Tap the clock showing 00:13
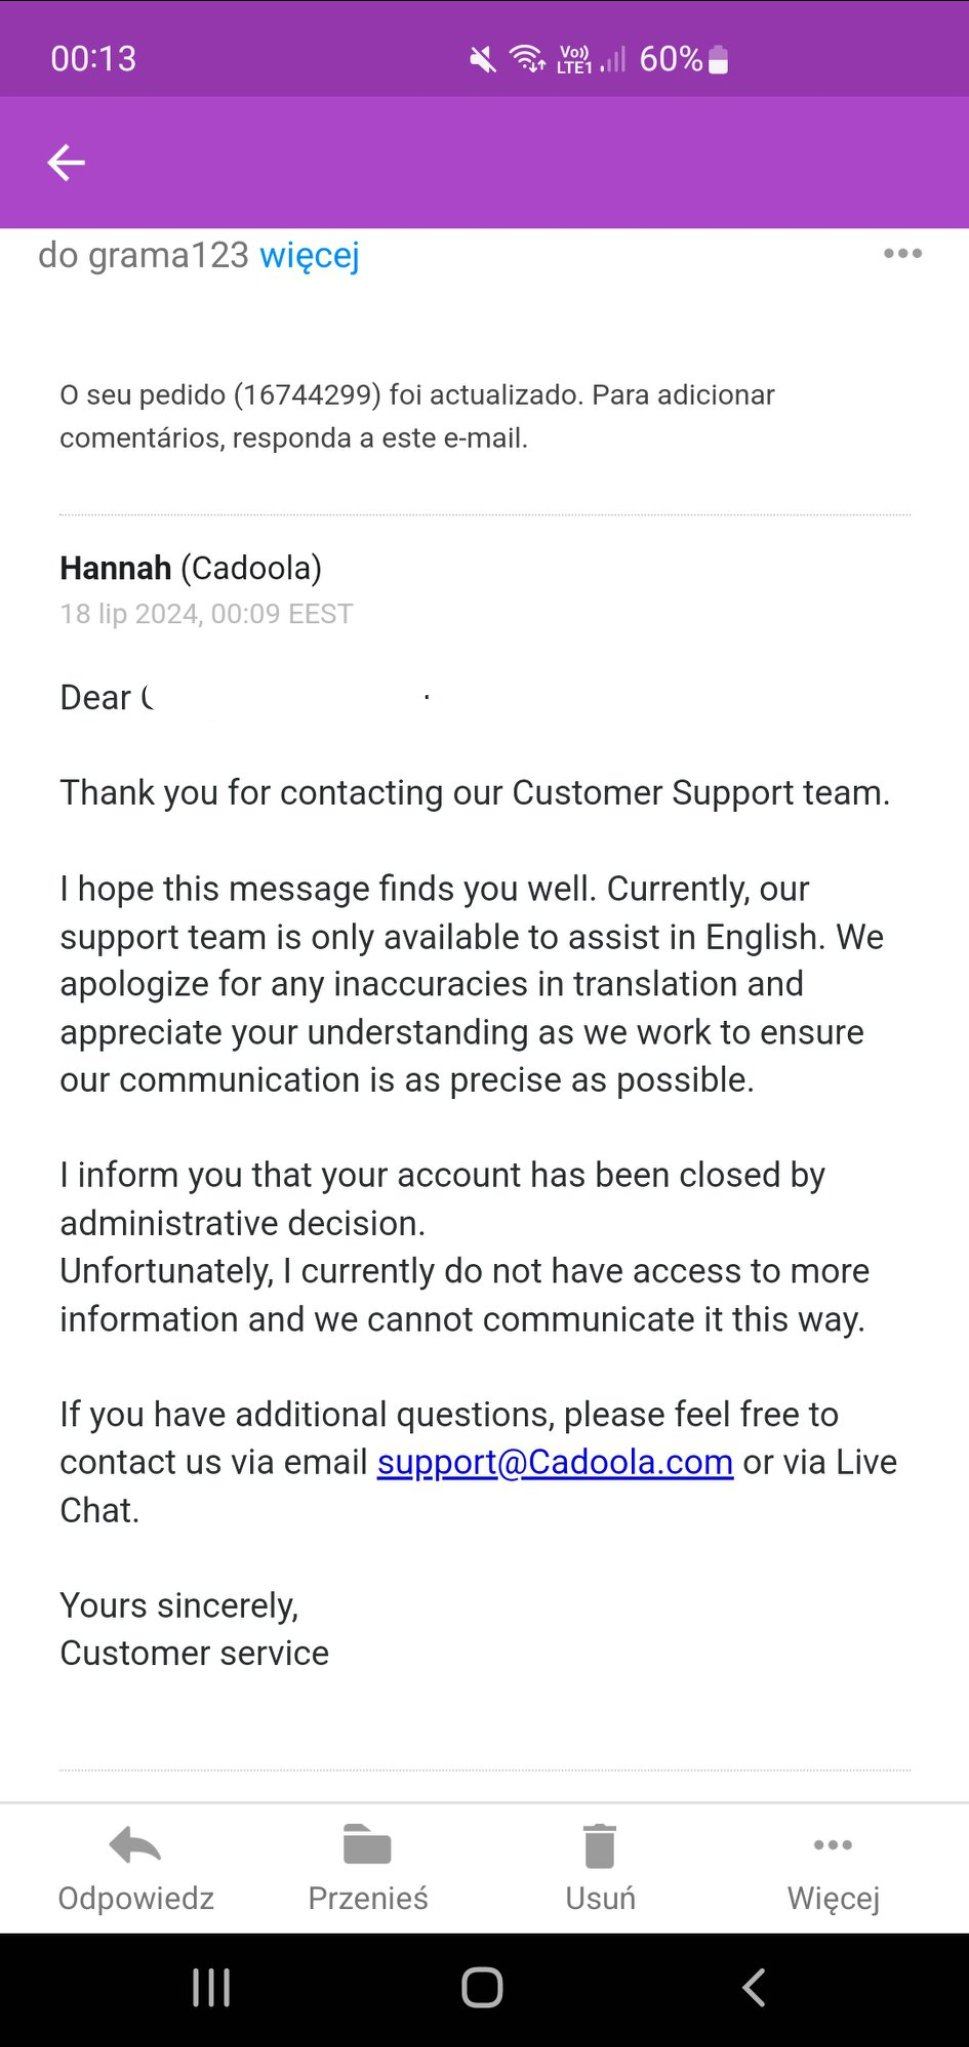 point(93,58)
